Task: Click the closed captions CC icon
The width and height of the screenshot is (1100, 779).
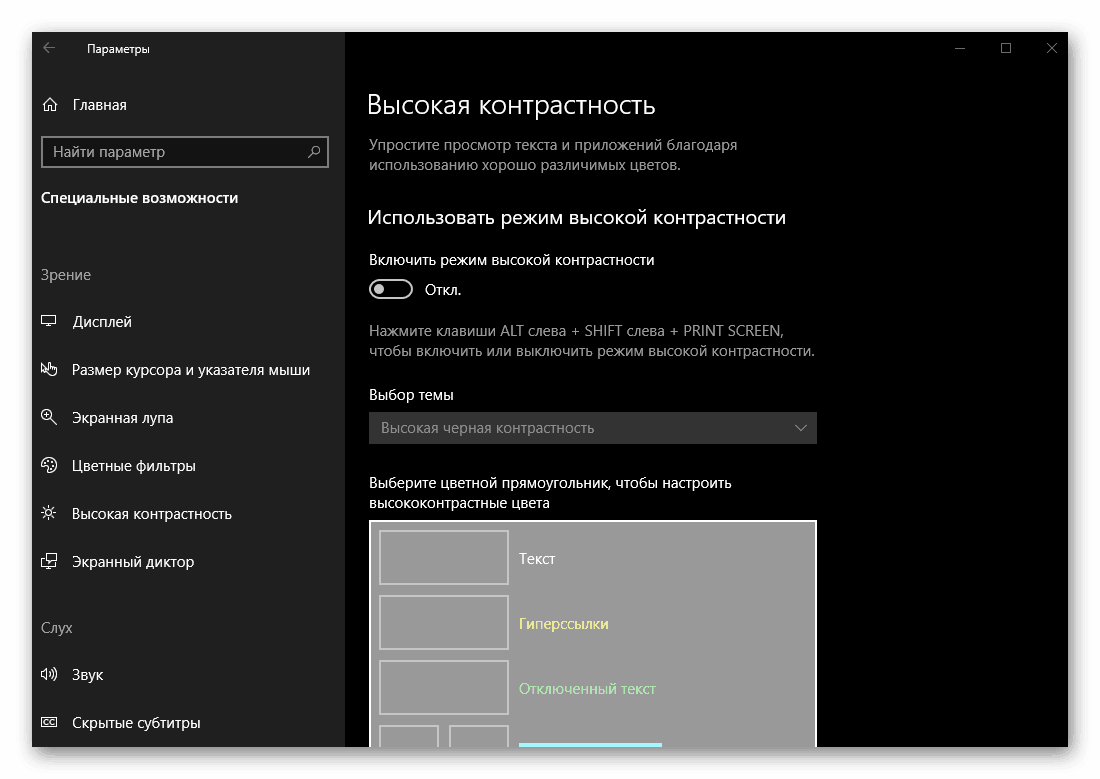Action: 48,722
